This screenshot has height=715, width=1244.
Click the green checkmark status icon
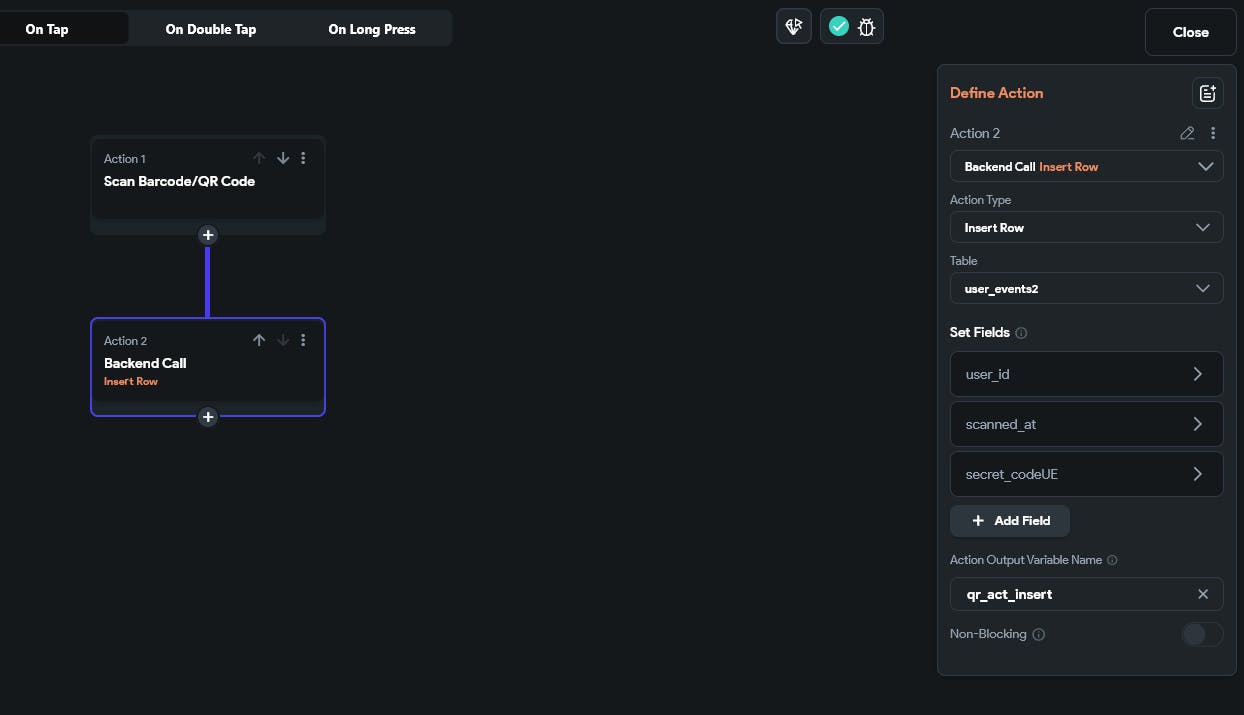coord(839,27)
